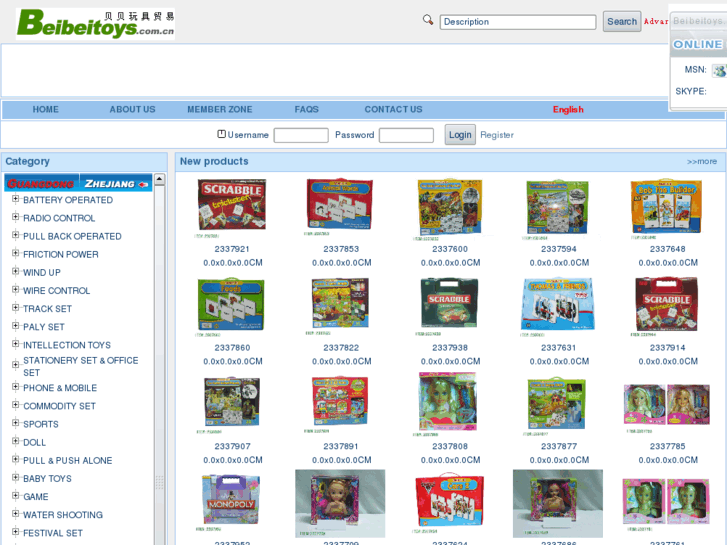The image size is (727, 545).
Task: Focus the Password input field
Action: (x=406, y=135)
